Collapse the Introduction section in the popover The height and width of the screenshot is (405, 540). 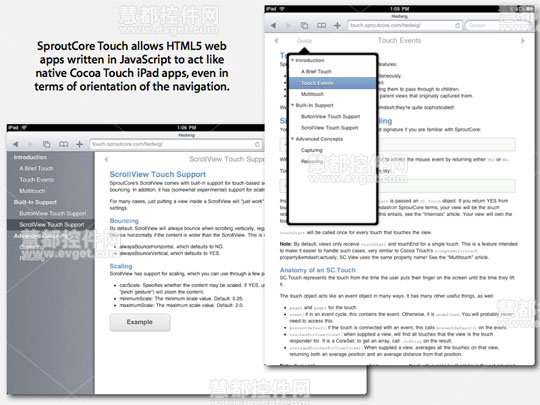[x=292, y=60]
